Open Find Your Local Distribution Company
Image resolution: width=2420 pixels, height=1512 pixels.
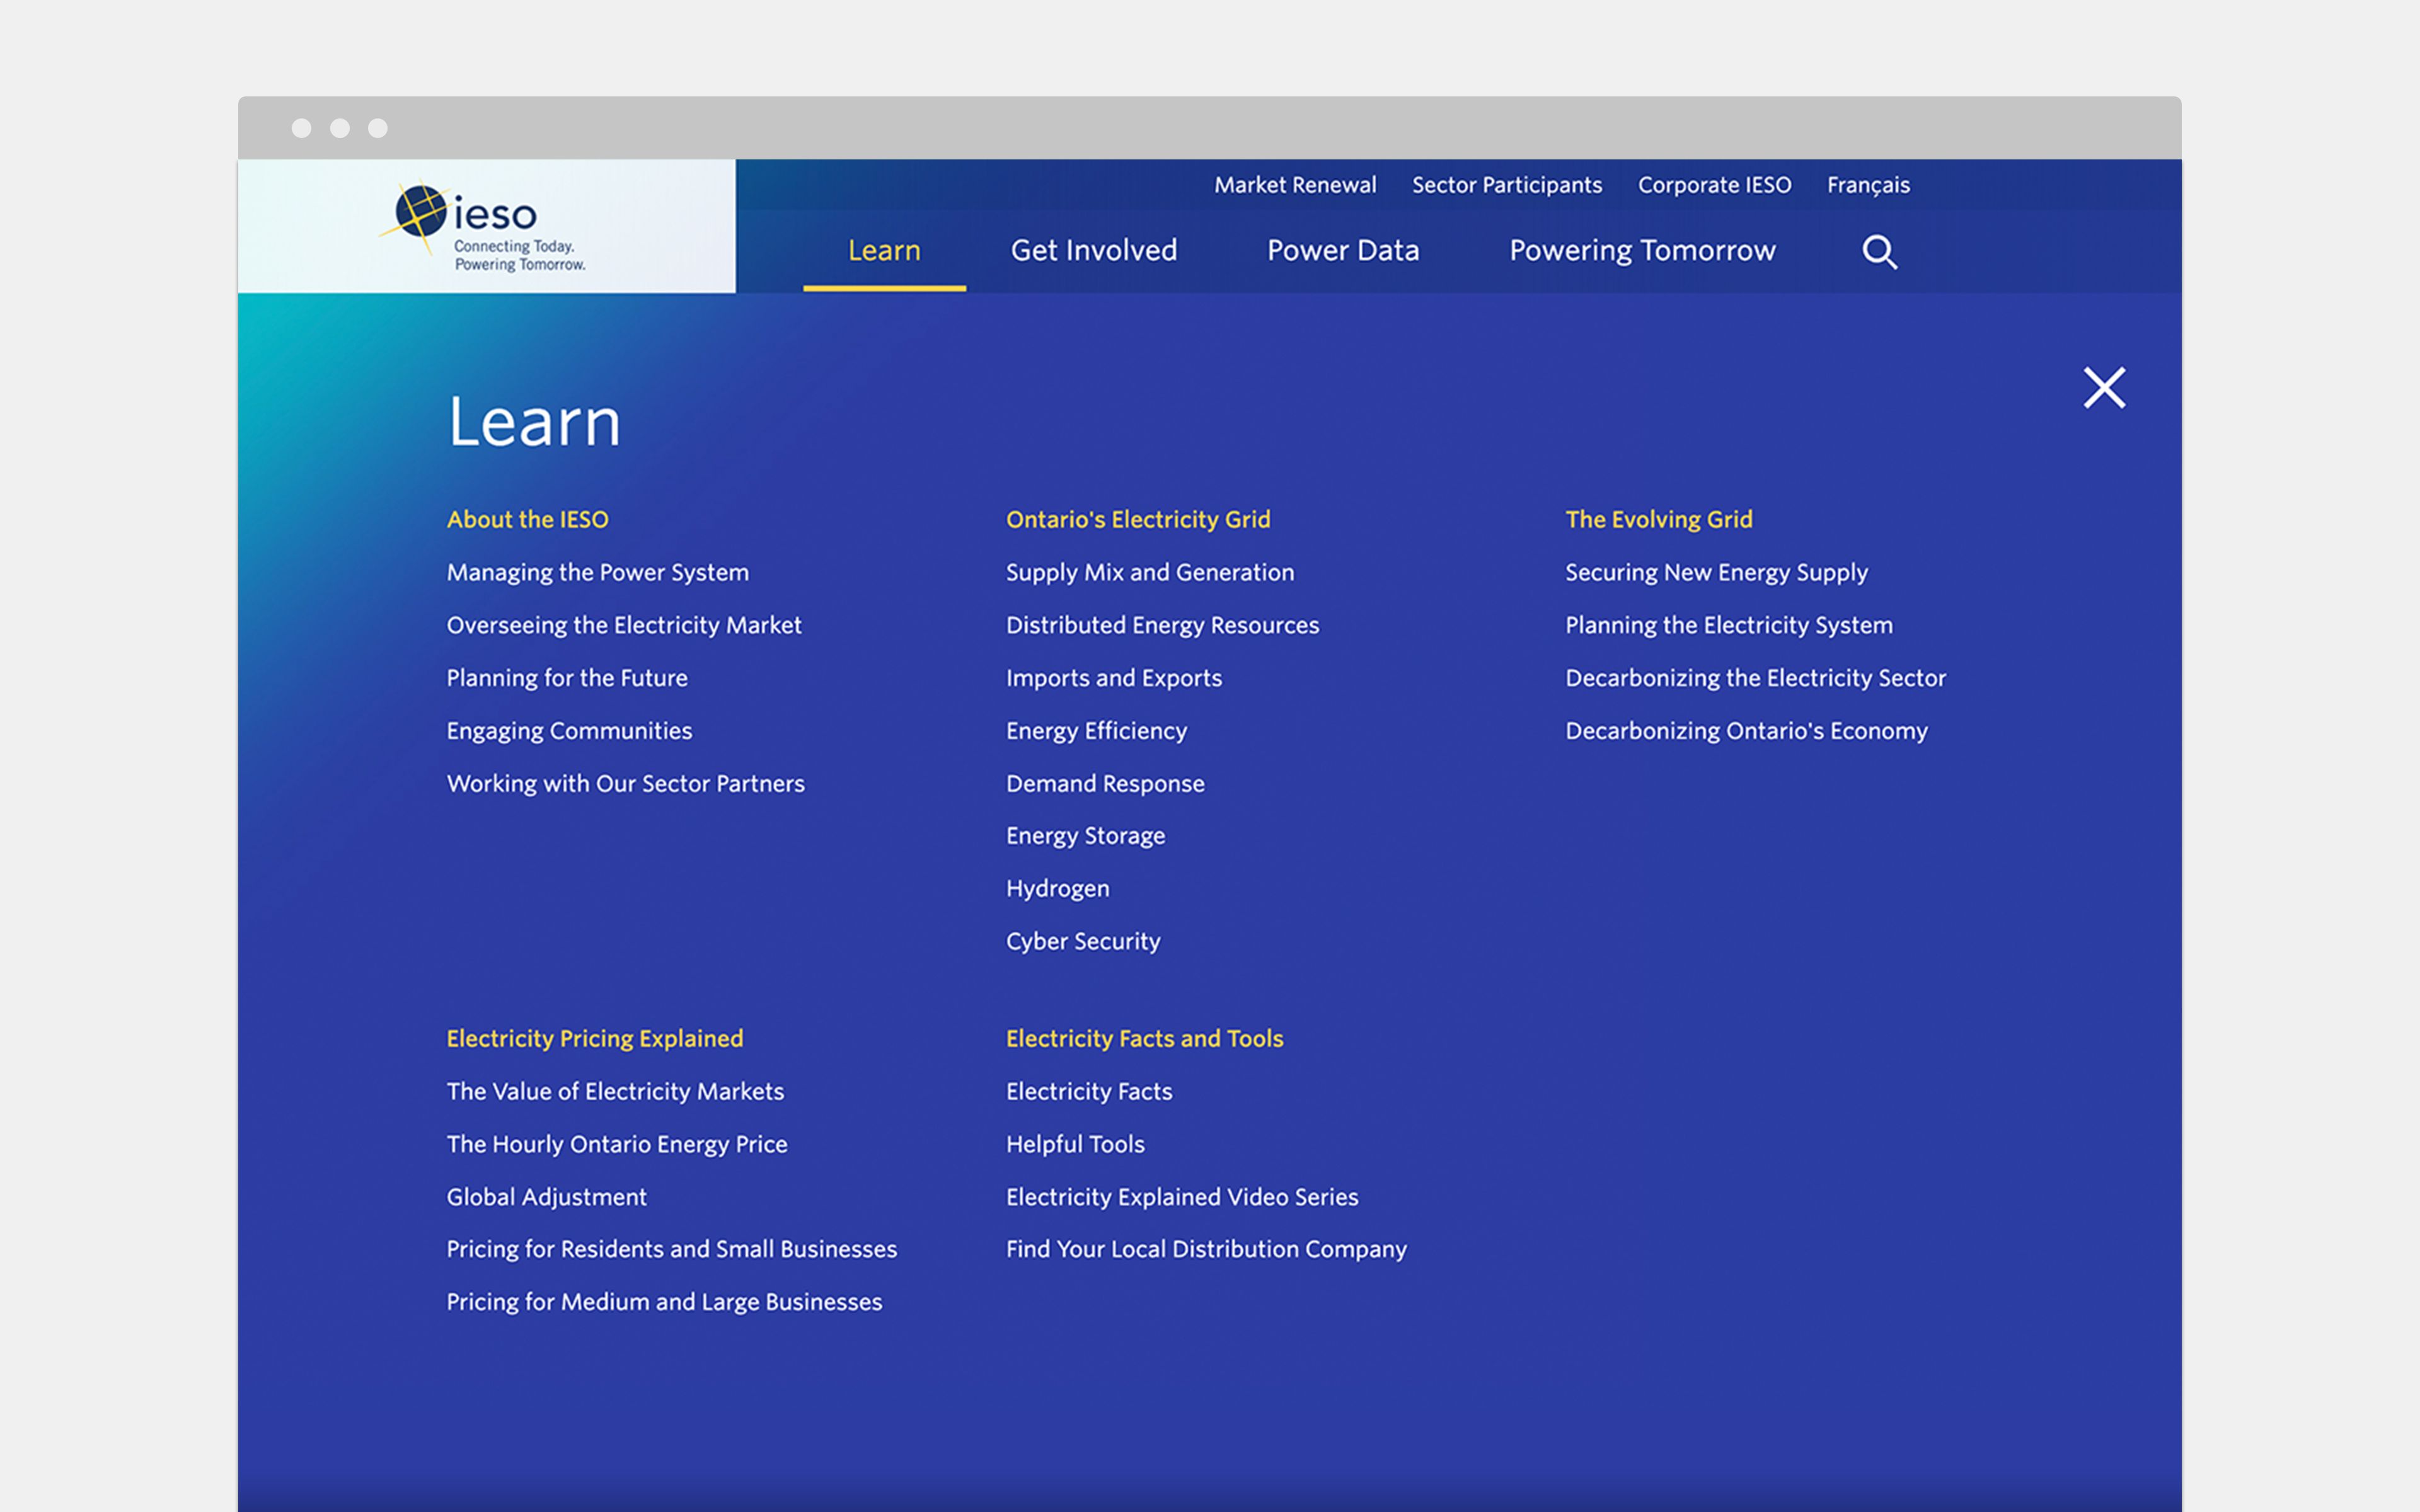tap(1206, 1249)
